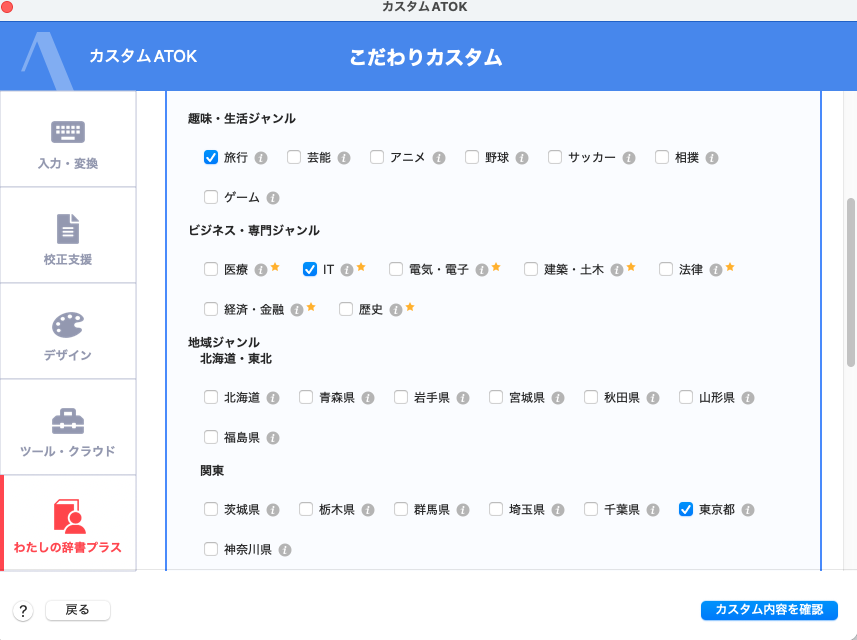Switch to the 校正支援 tab
Screen dimensions: 857x640
click(x=68, y=236)
